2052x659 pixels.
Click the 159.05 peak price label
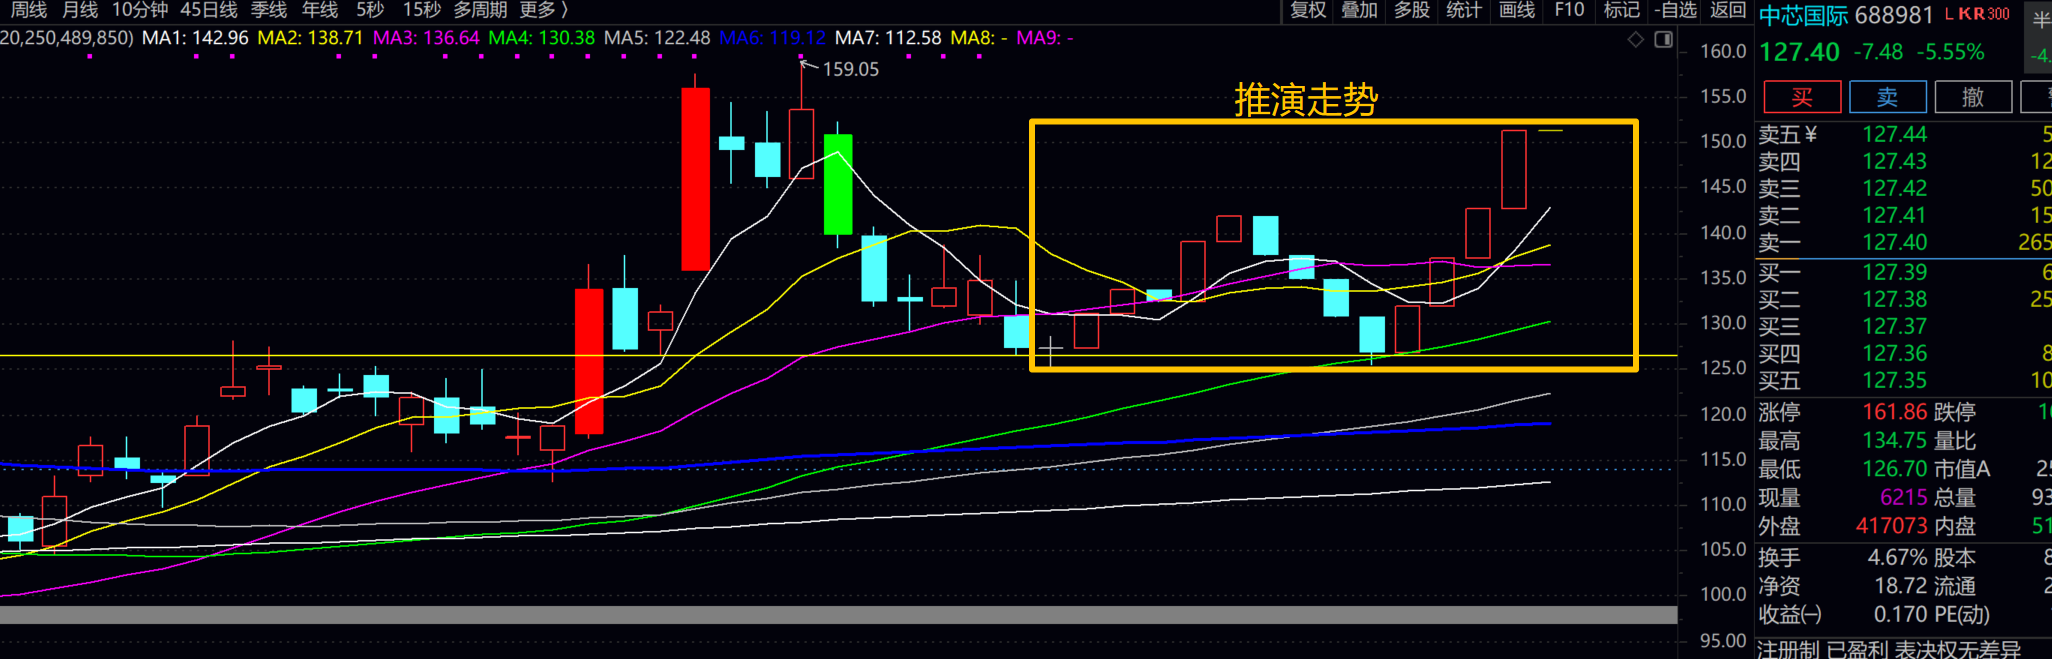click(850, 69)
